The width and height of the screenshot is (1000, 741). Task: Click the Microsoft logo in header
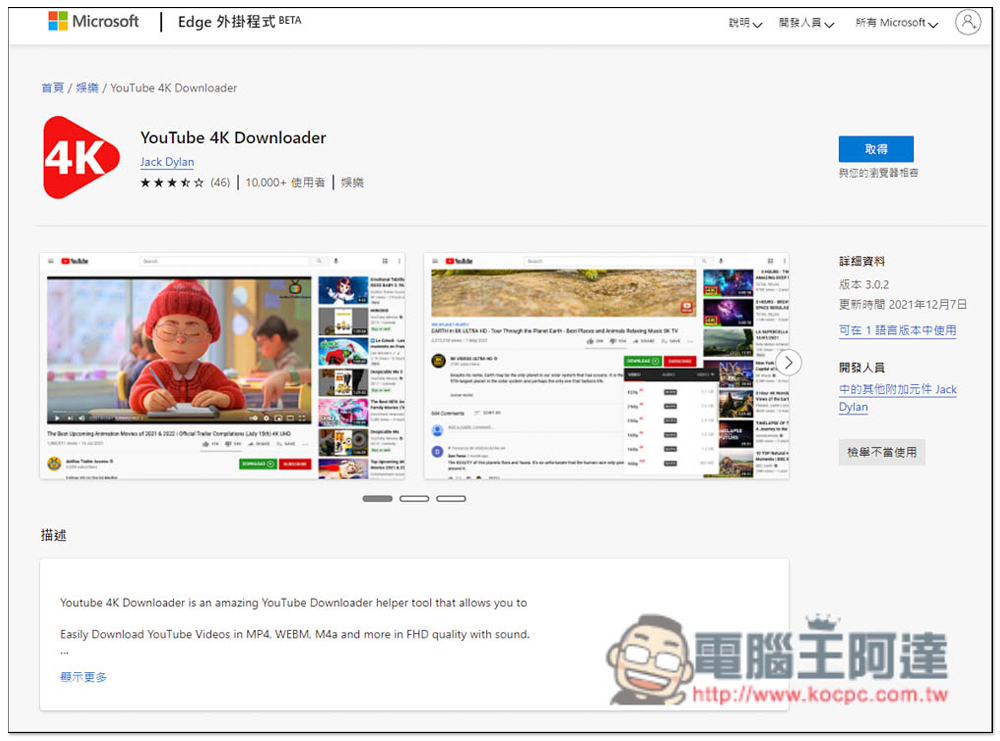click(x=93, y=21)
